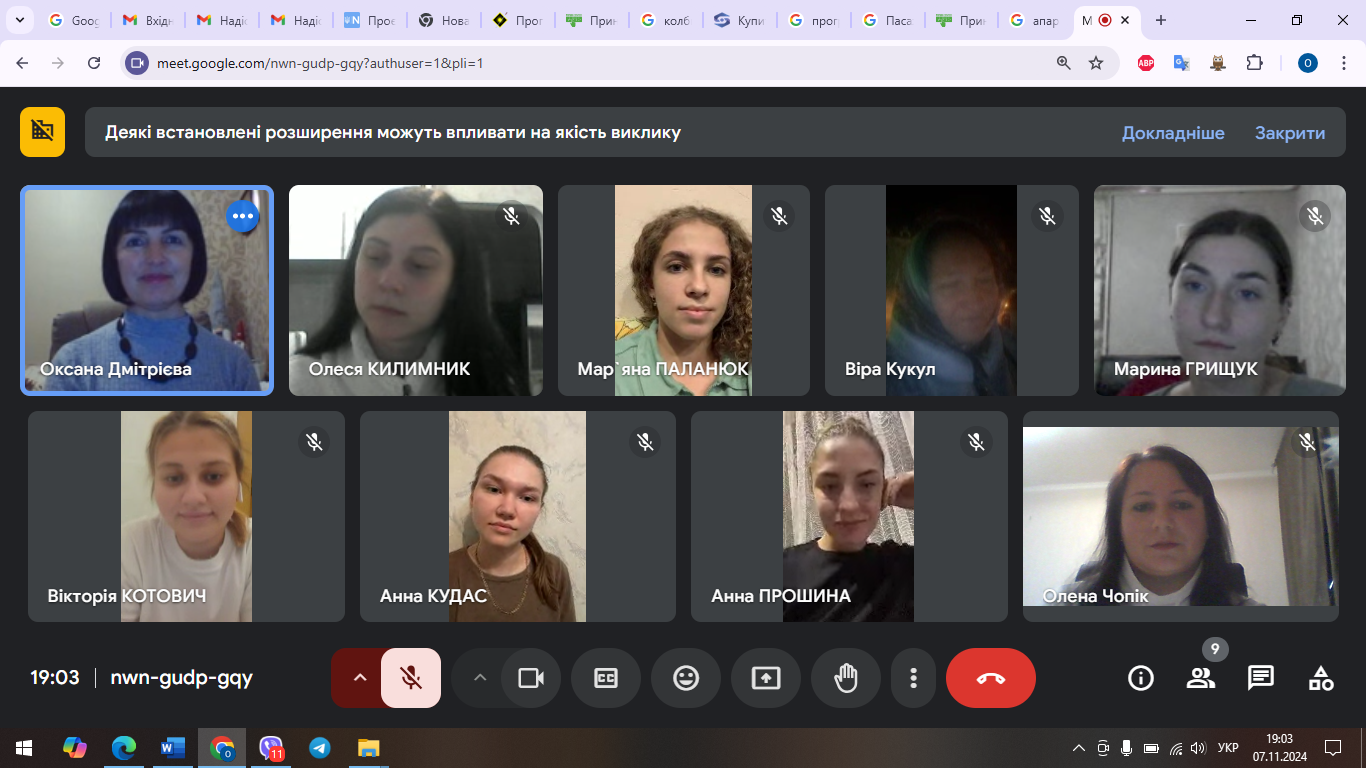1366x768 pixels.
Task: Open the meeting details info icon
Action: 1140,678
